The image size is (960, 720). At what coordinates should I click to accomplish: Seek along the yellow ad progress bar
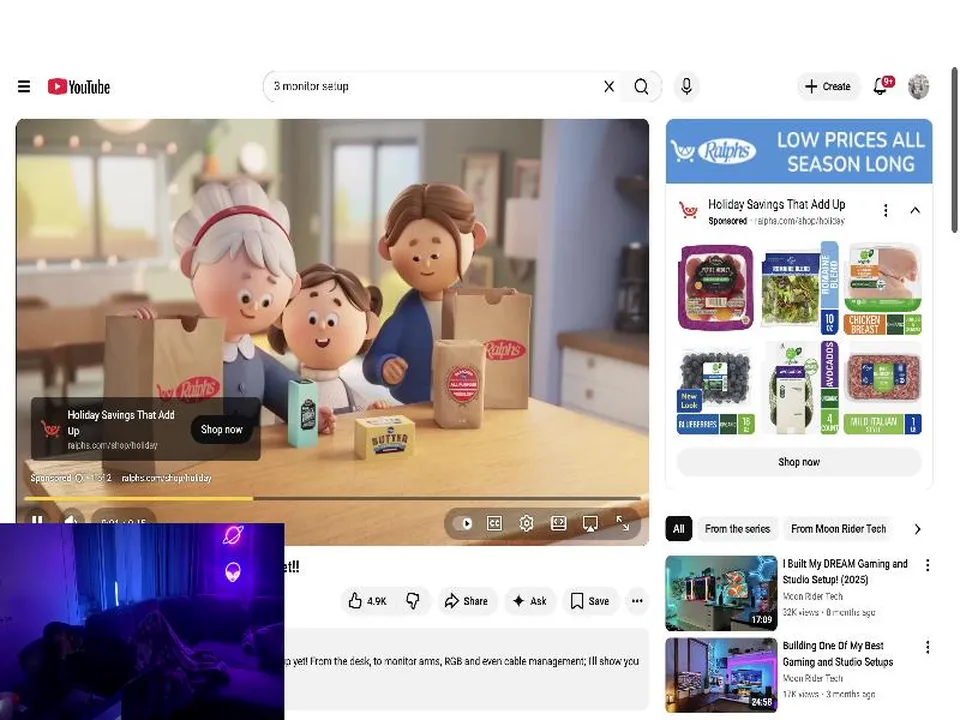point(332,498)
